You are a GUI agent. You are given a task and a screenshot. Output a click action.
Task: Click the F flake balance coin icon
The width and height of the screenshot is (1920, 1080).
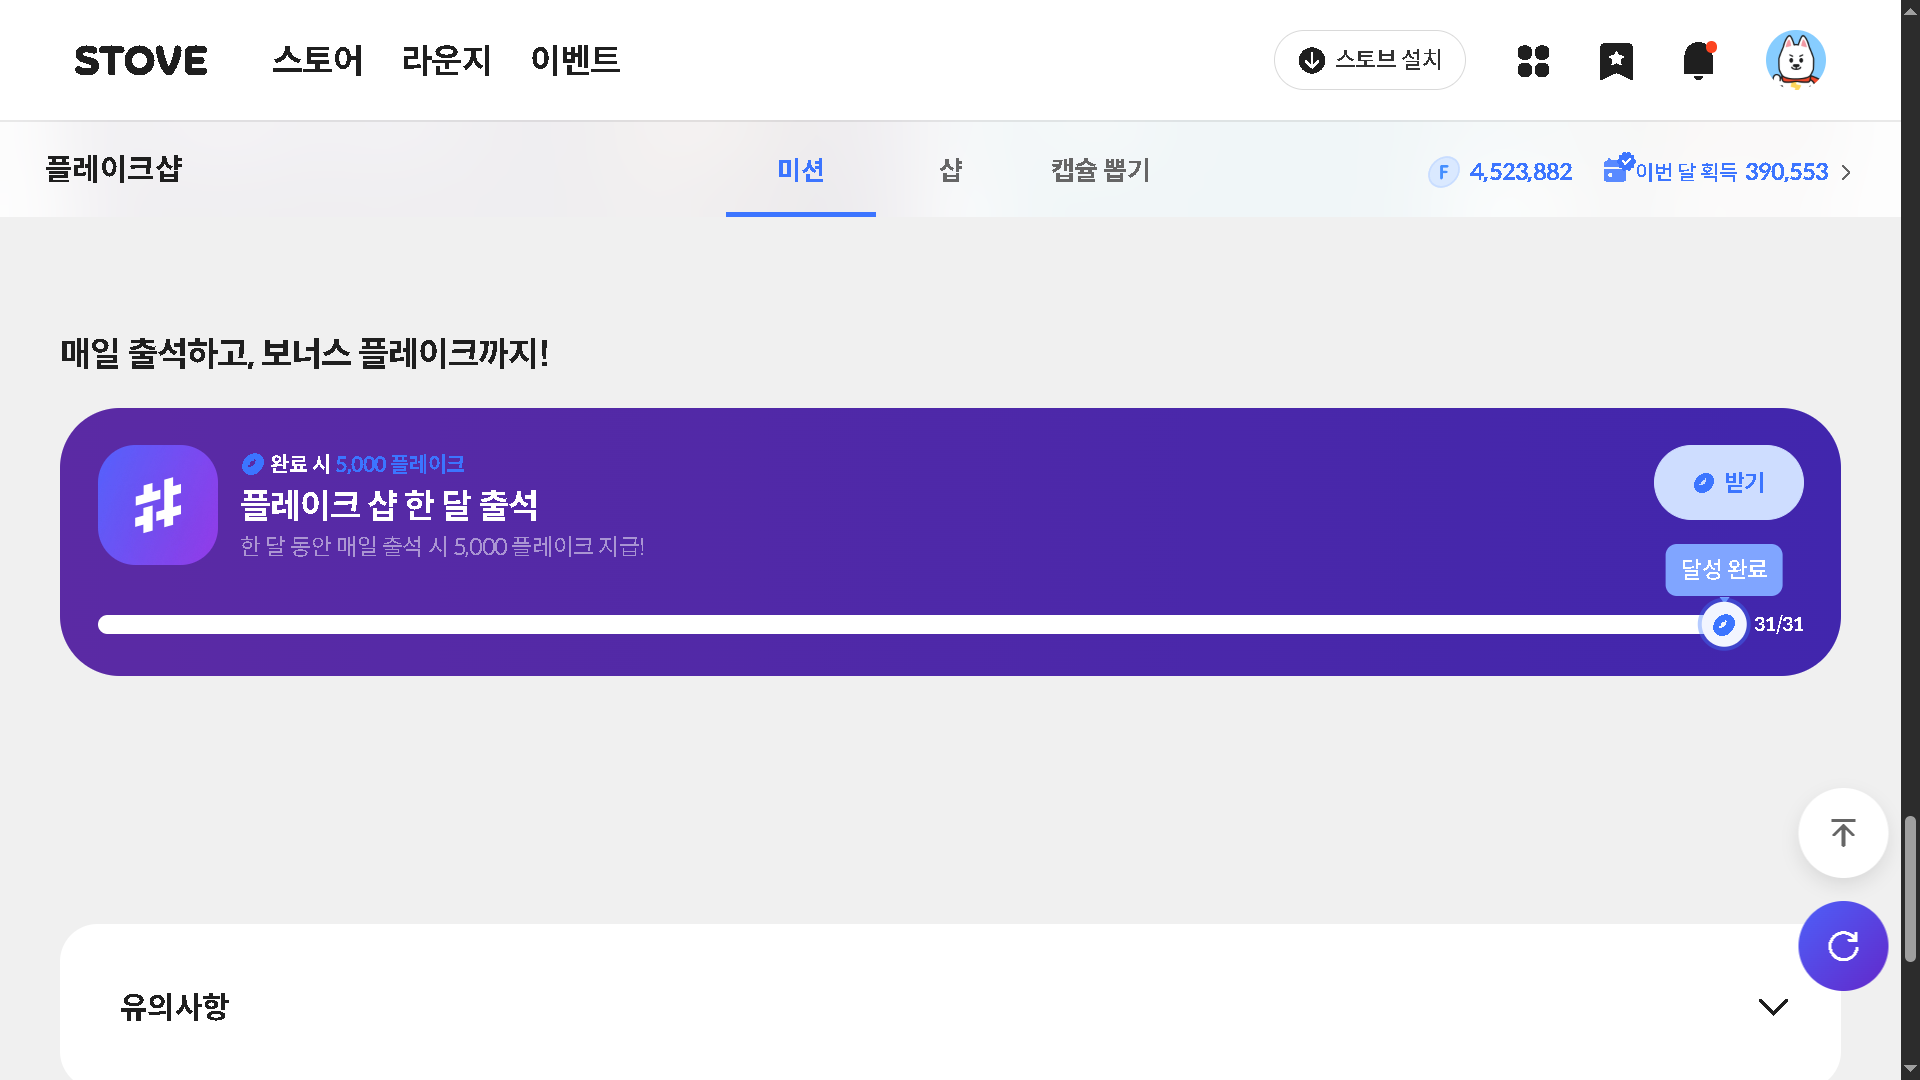(1443, 172)
